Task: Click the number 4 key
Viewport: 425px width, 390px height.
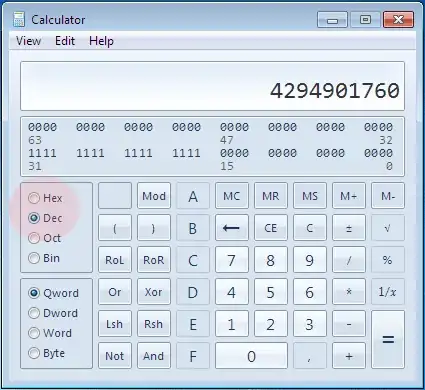Action: 232,292
